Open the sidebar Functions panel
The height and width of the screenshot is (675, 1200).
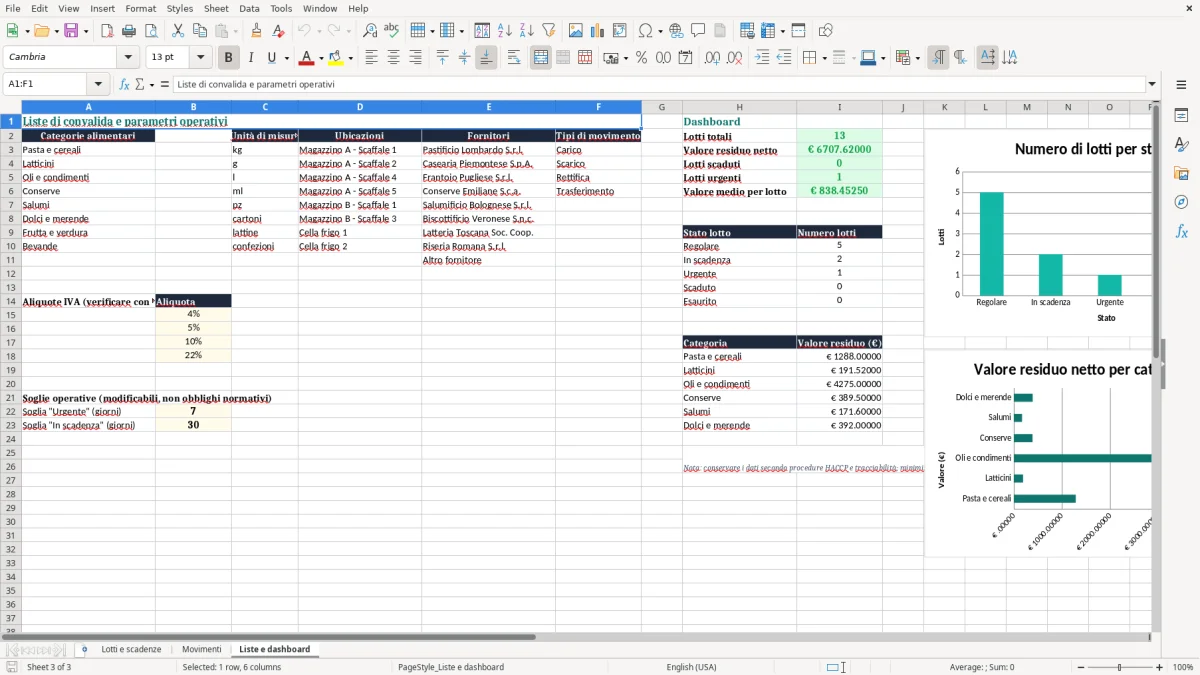(1181, 231)
